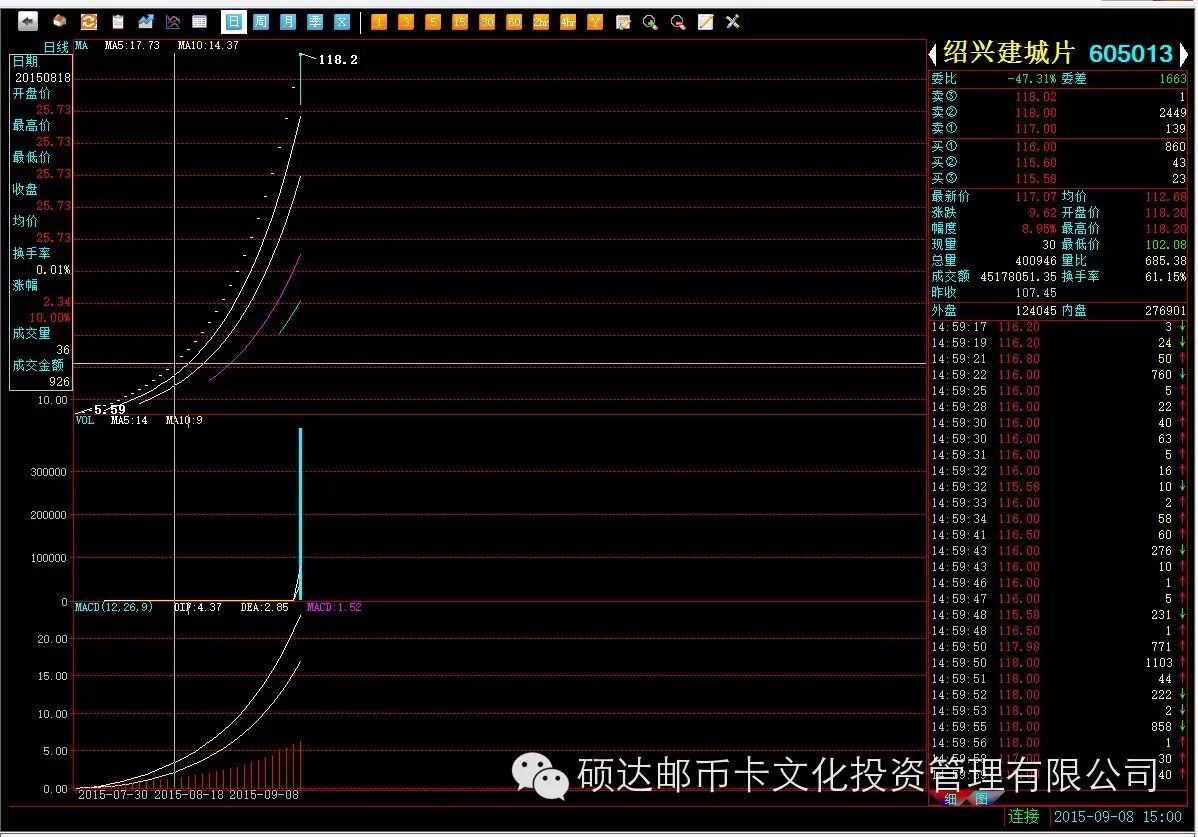Select 1-minute chart period
Viewport: 1198px width, 837px height.
click(x=379, y=21)
